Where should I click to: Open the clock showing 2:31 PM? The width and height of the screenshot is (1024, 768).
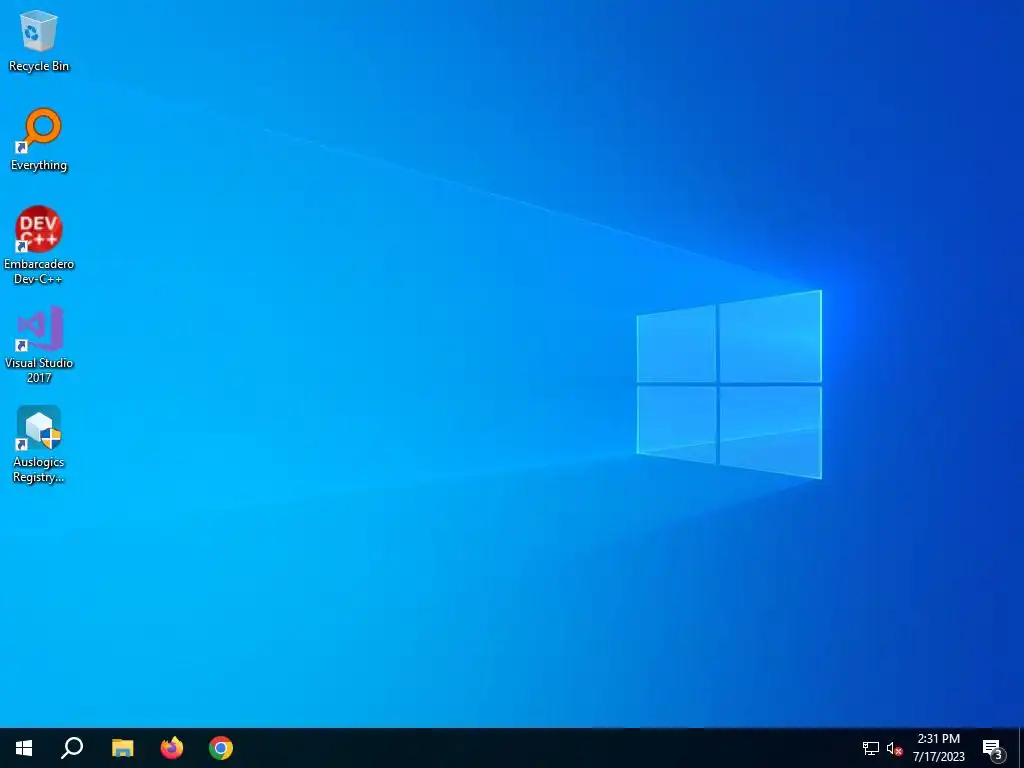coord(938,748)
